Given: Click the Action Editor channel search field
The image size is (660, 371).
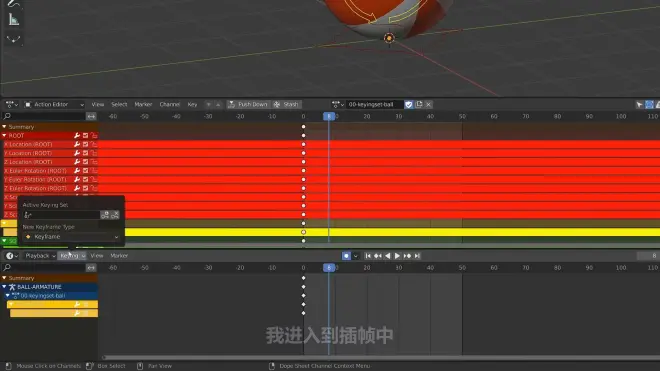Looking at the screenshot, I should (x=44, y=116).
